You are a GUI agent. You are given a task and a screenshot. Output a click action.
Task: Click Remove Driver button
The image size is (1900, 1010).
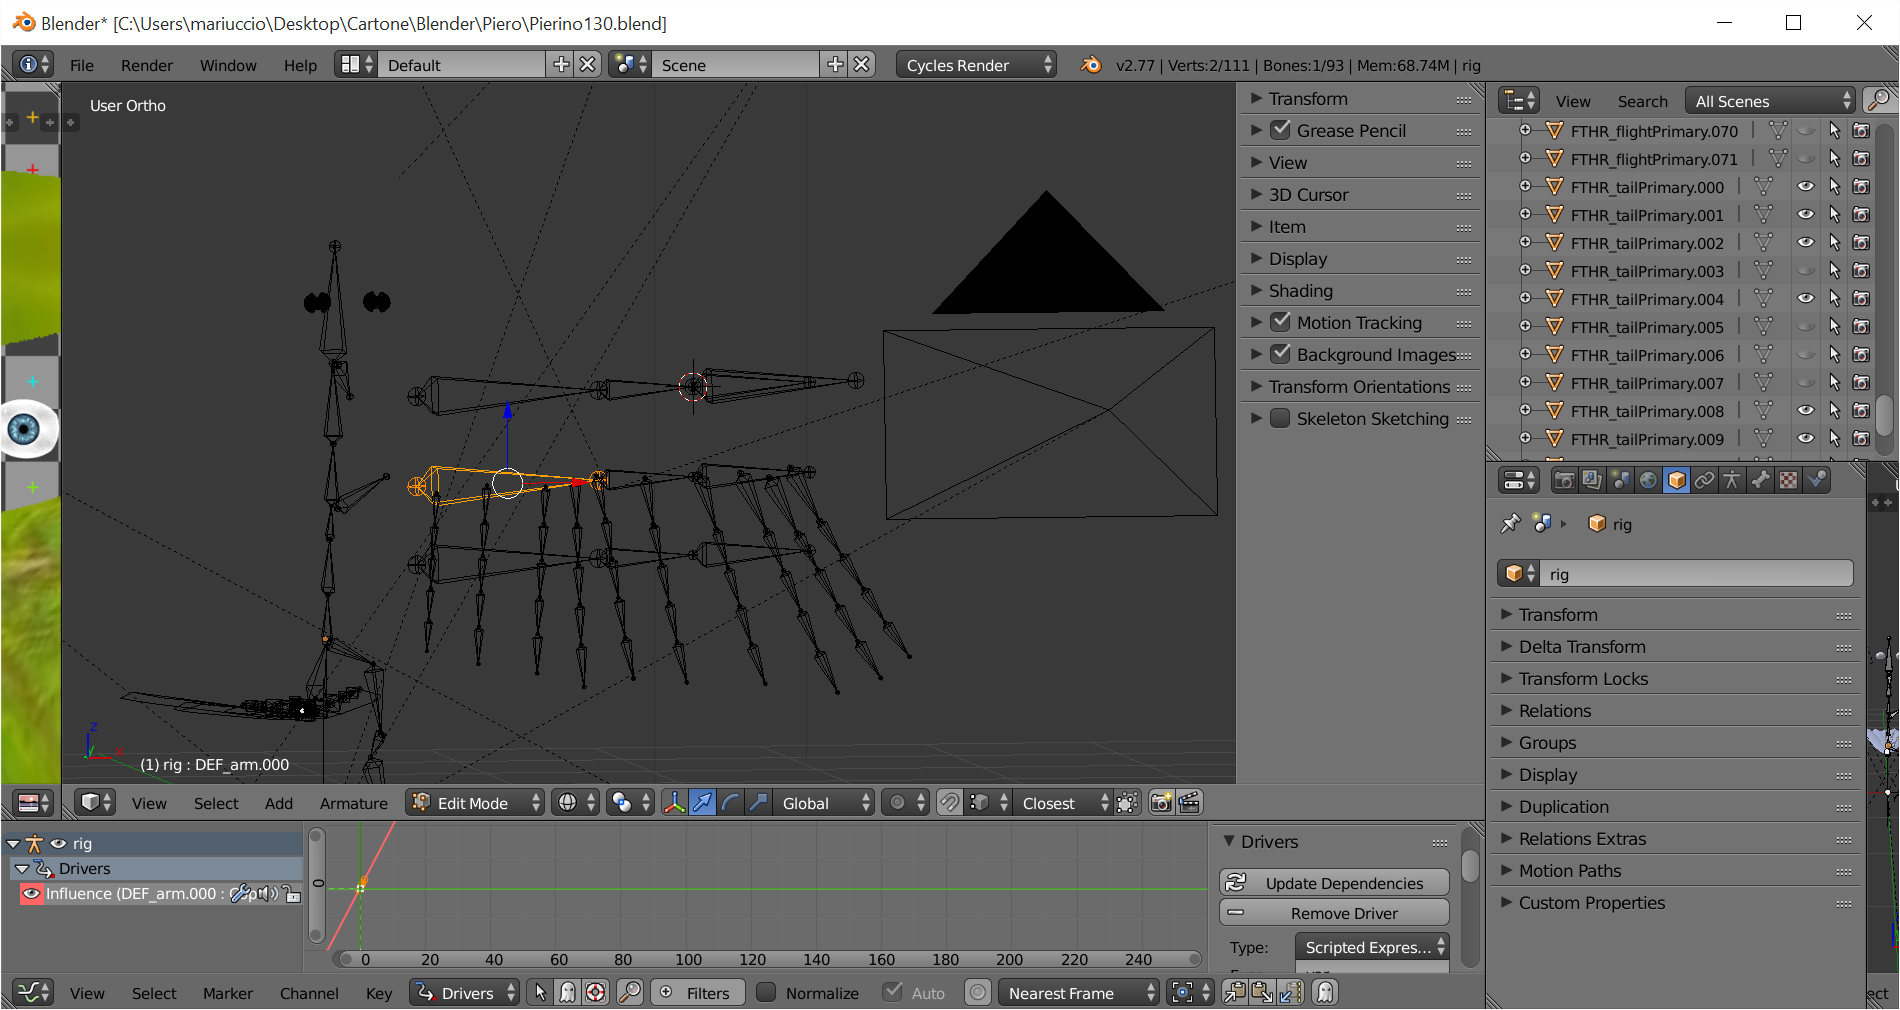click(x=1334, y=913)
